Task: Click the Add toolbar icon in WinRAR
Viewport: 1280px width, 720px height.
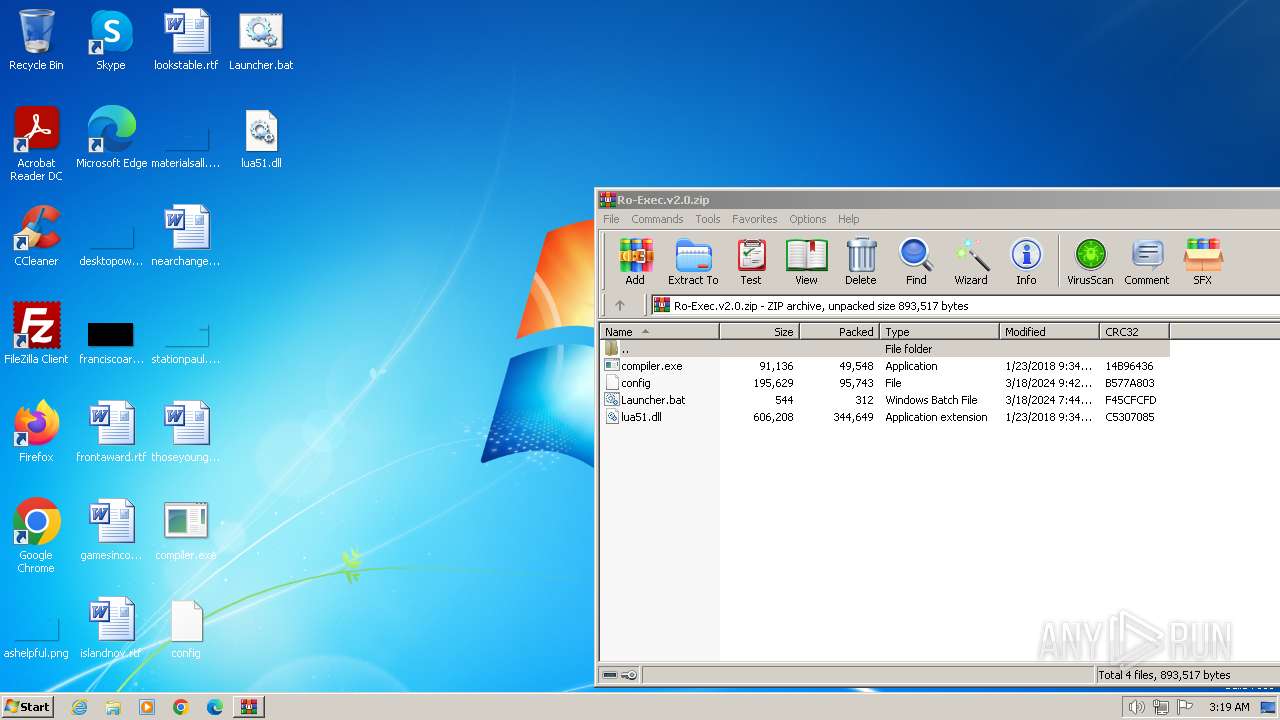Action: [635, 262]
